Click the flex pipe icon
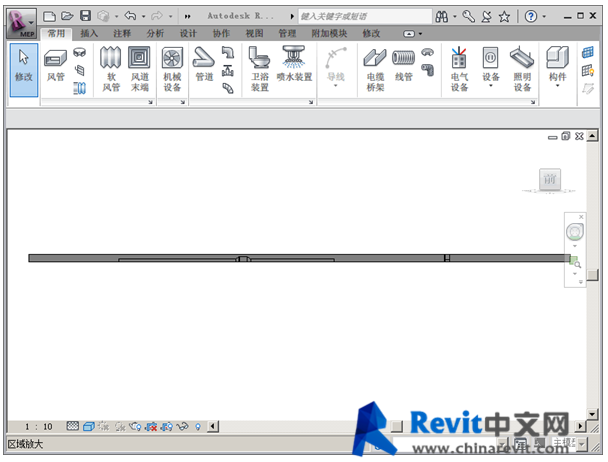Viewport: 608px width, 462px height. (228, 88)
